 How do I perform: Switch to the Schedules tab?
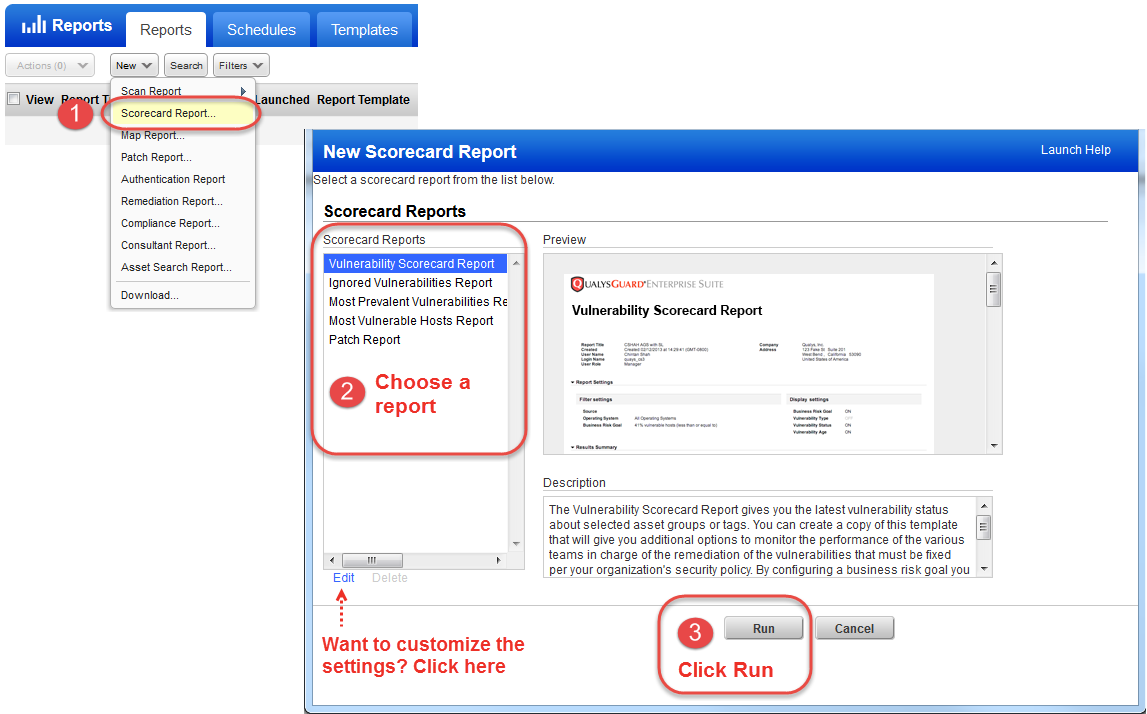pos(261,30)
